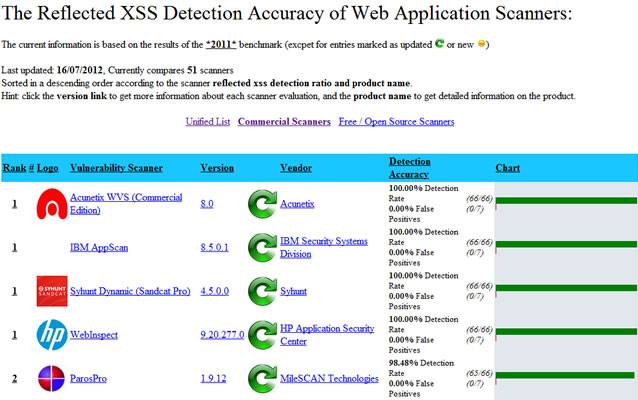
Task: Open the IBM AppScan product link
Action: click(99, 247)
